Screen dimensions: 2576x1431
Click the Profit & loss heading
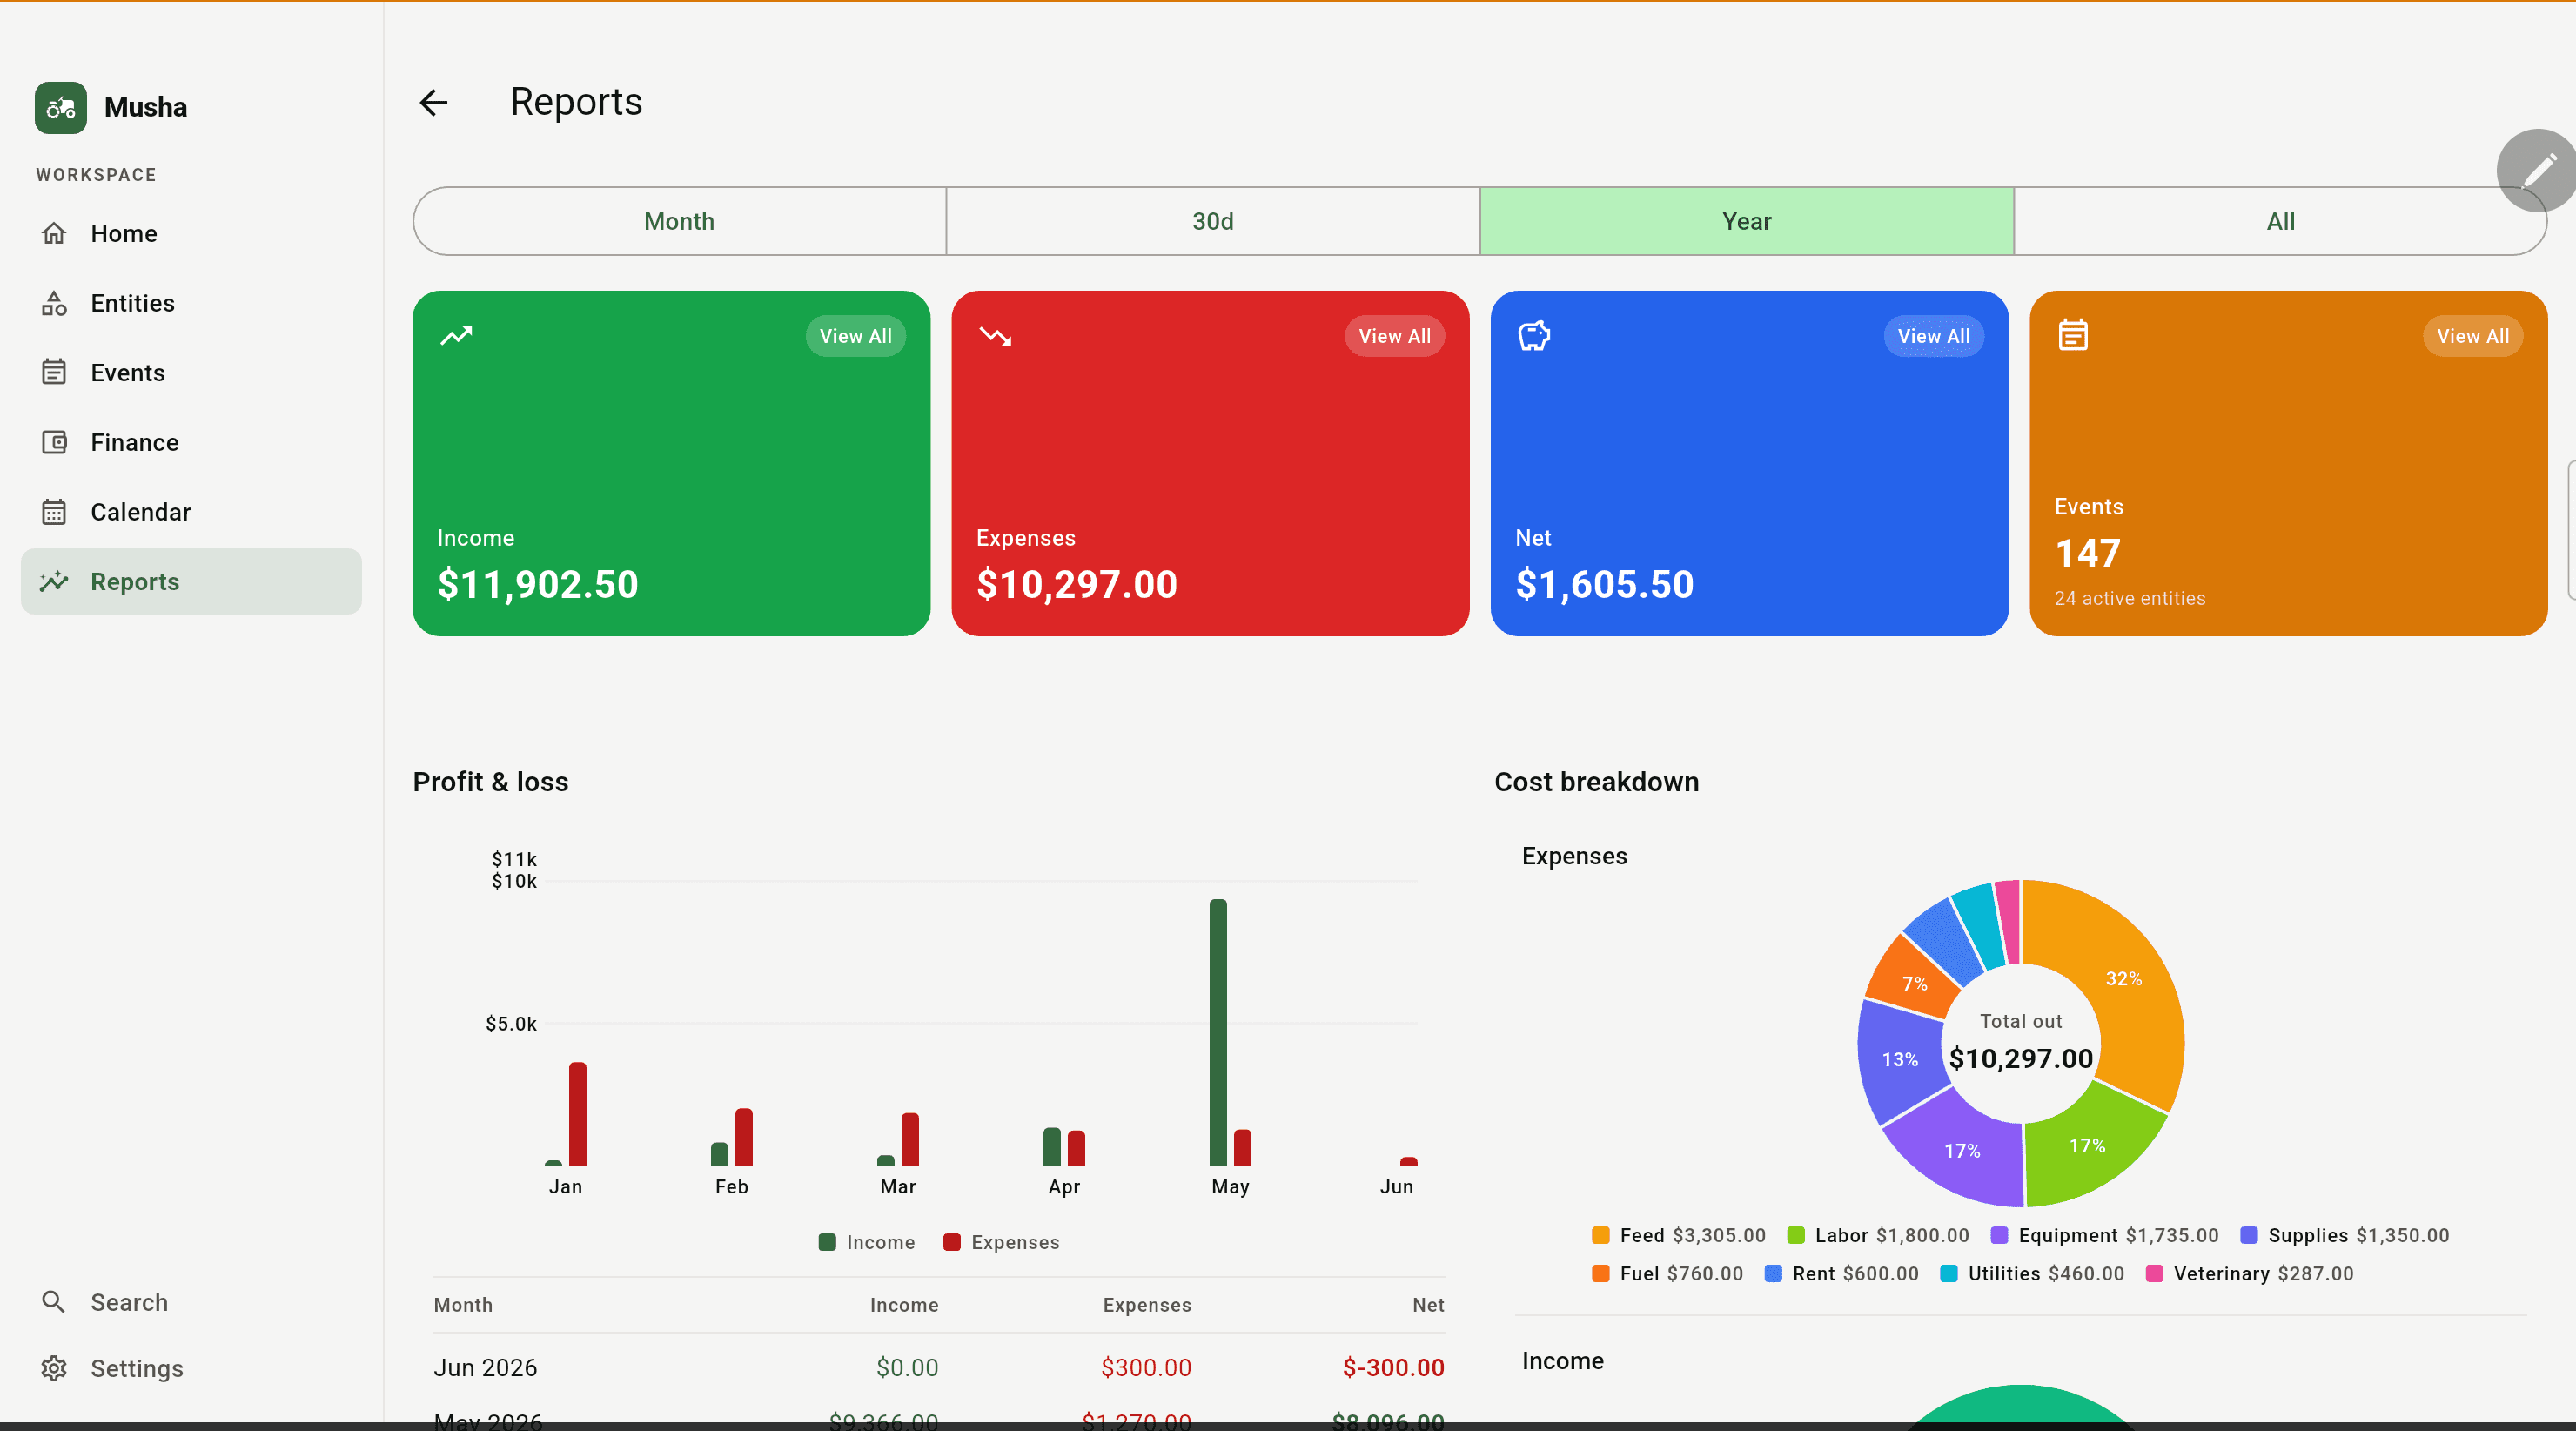[x=490, y=781]
